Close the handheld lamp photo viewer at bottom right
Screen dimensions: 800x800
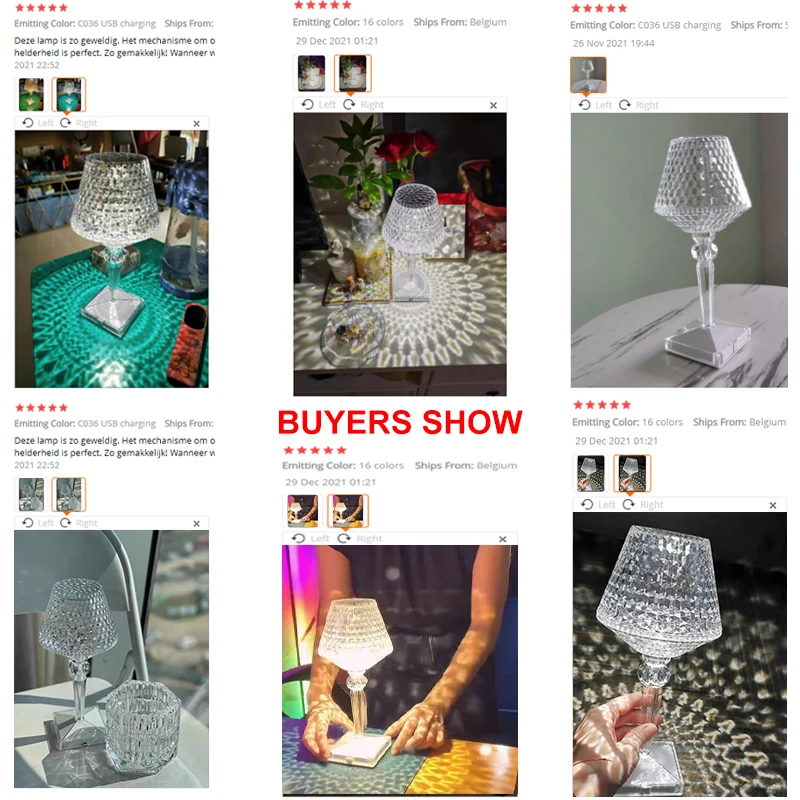point(773,505)
